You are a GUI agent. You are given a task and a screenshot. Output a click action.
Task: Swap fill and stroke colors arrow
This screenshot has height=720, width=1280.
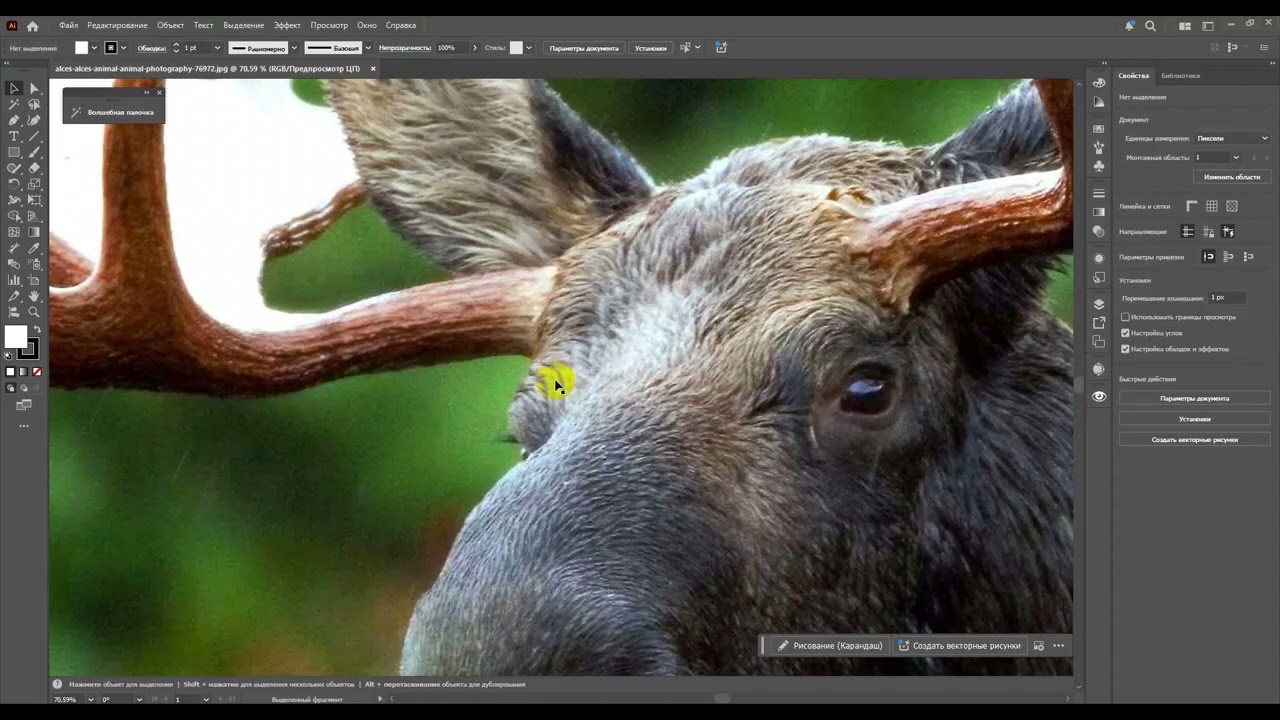(38, 330)
